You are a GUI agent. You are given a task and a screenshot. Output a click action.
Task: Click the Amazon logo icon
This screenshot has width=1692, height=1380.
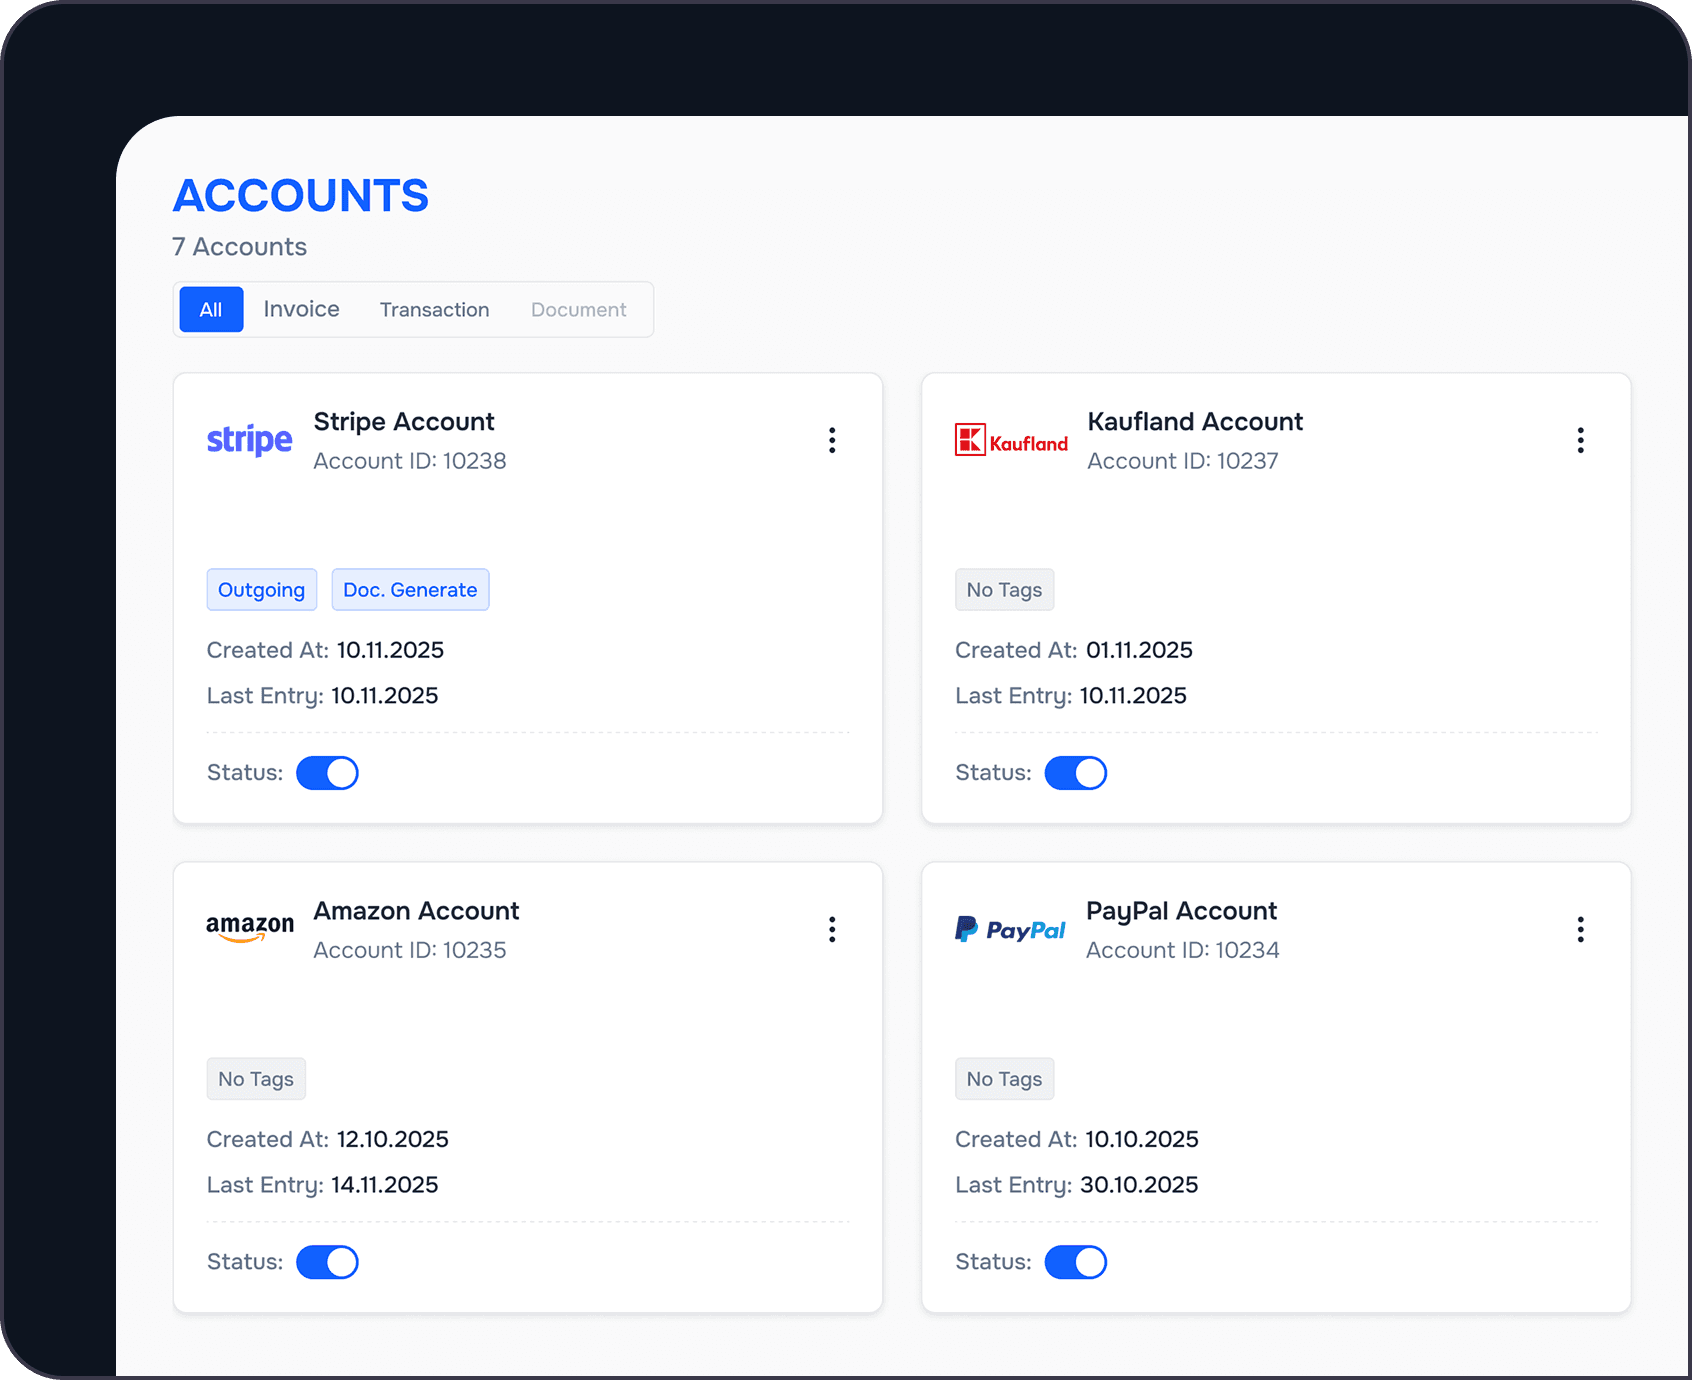[249, 929]
